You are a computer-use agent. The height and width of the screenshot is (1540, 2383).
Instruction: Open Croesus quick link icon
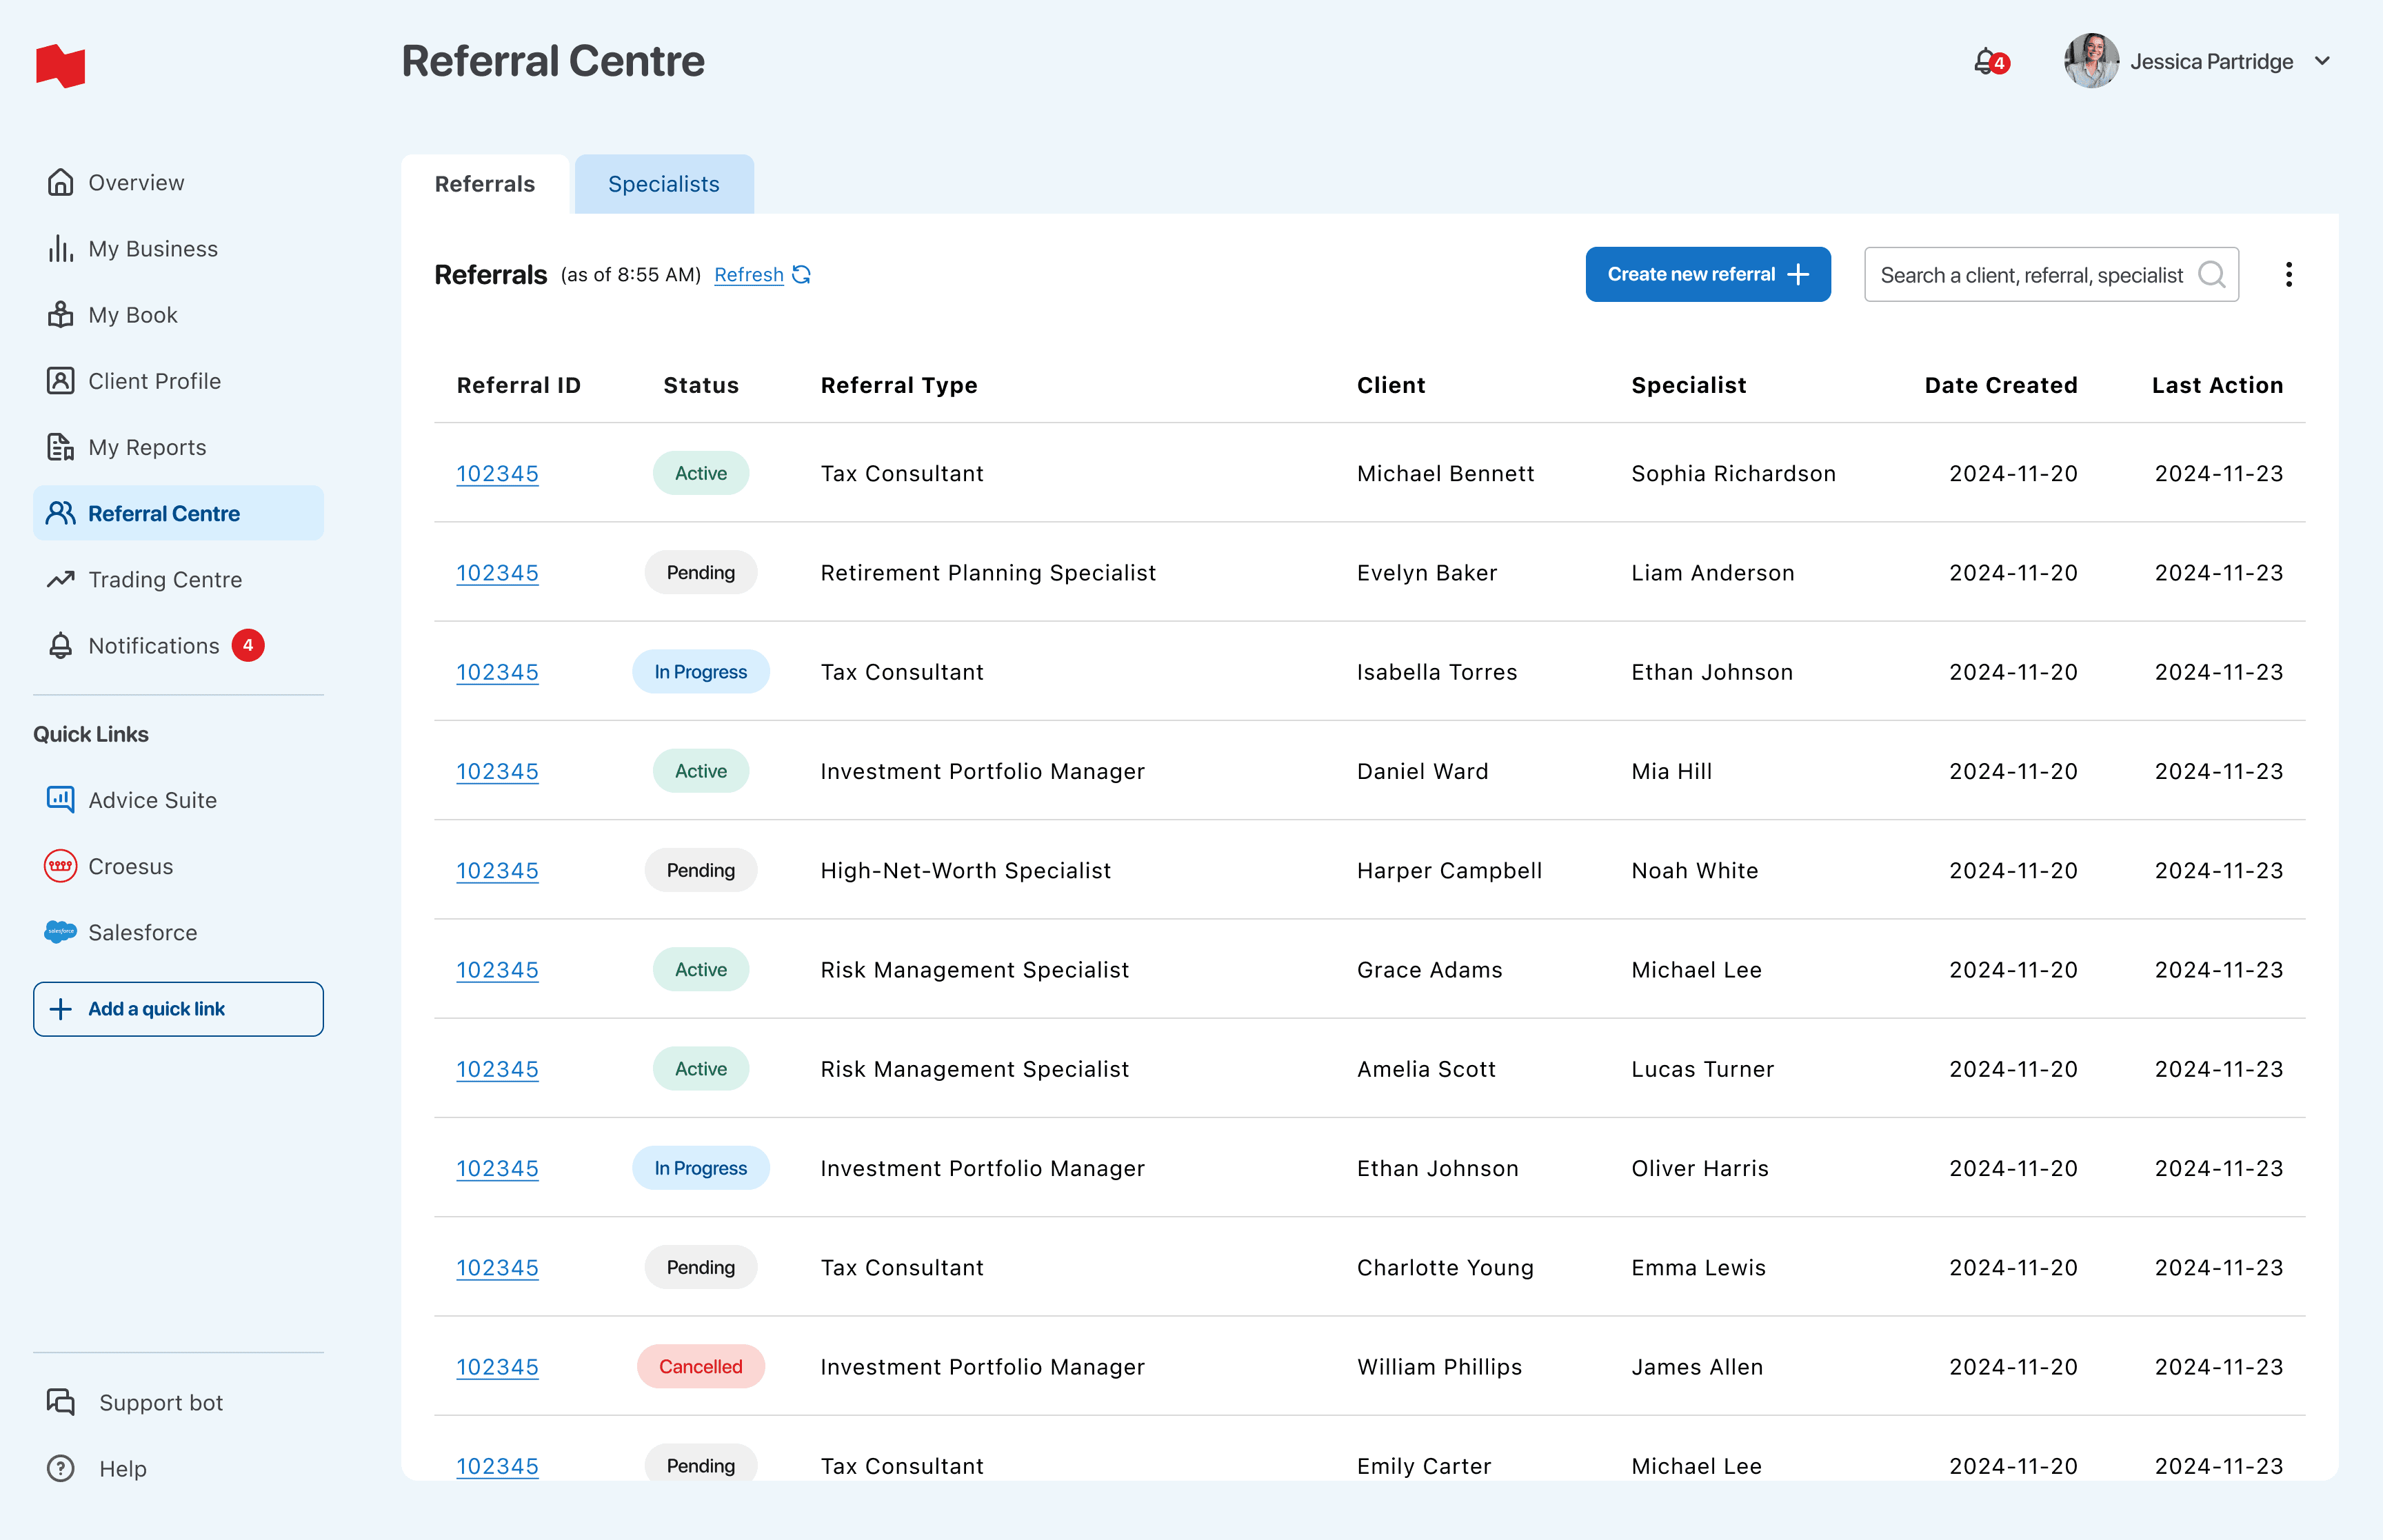coord(60,866)
